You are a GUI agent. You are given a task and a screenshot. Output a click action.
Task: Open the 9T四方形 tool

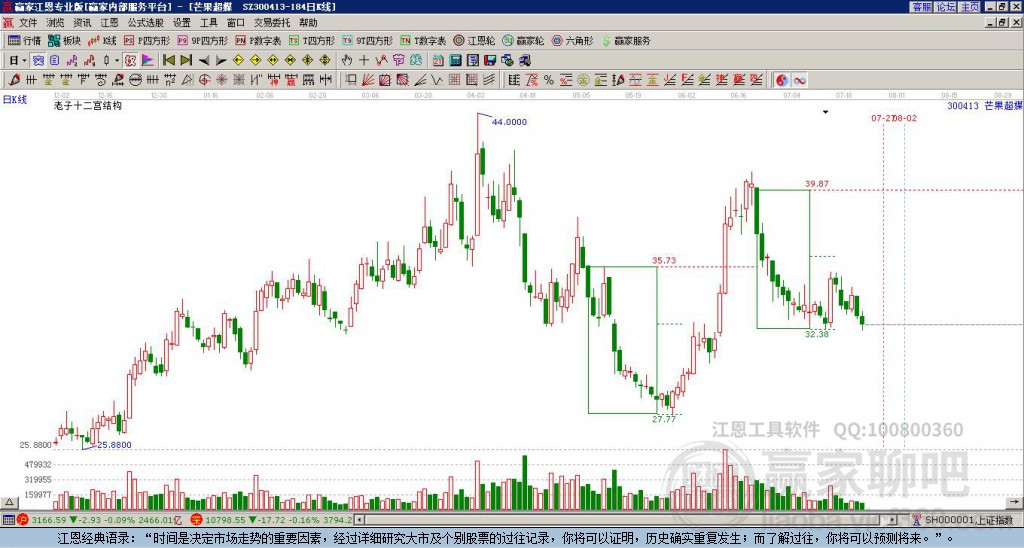tap(368, 40)
